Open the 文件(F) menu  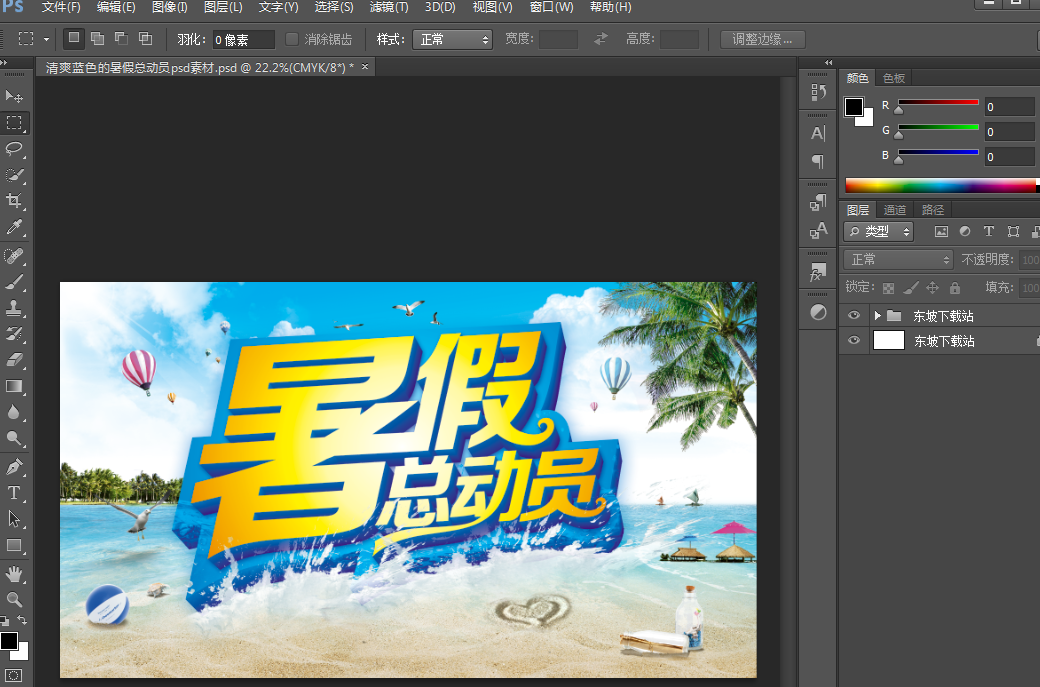tap(61, 7)
